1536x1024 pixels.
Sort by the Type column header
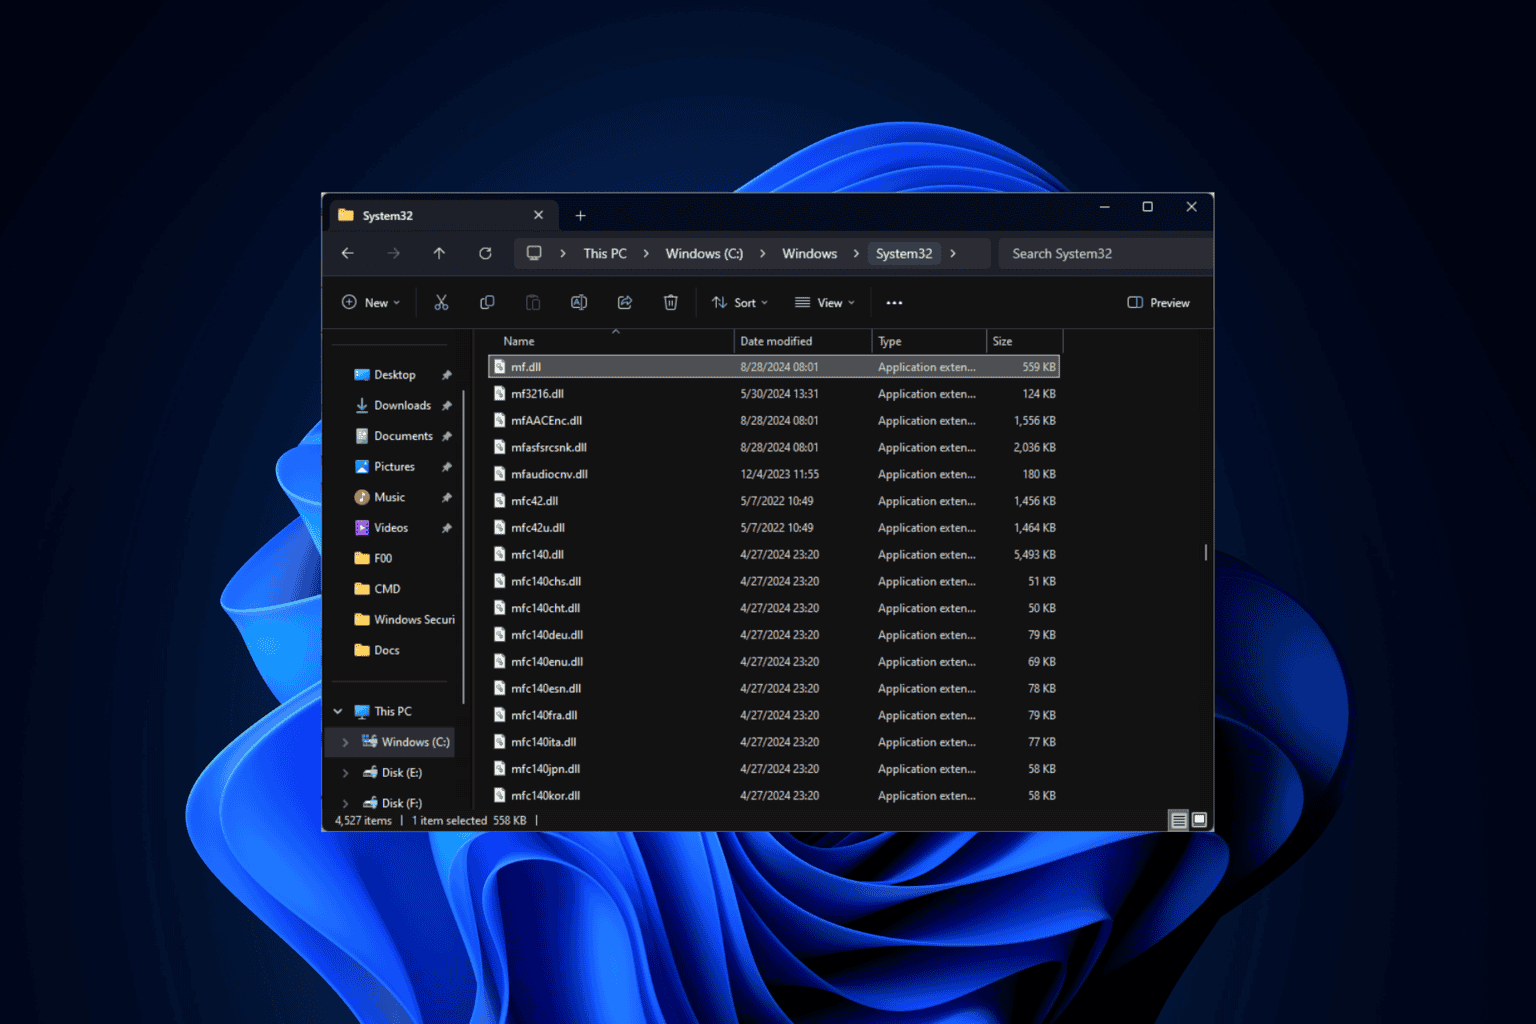click(929, 342)
